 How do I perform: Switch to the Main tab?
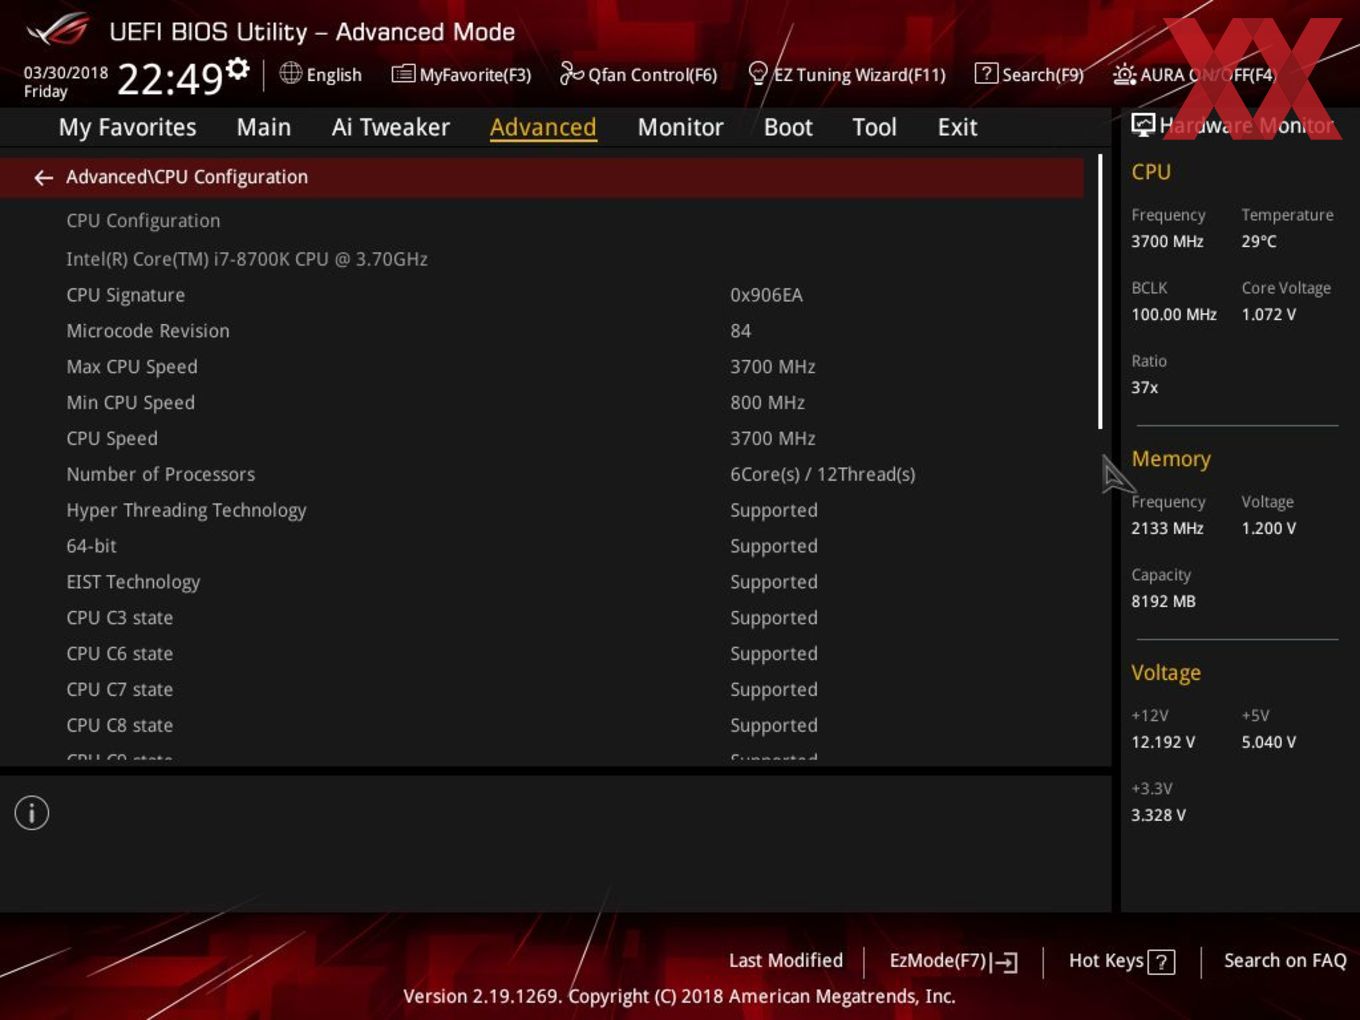click(264, 127)
